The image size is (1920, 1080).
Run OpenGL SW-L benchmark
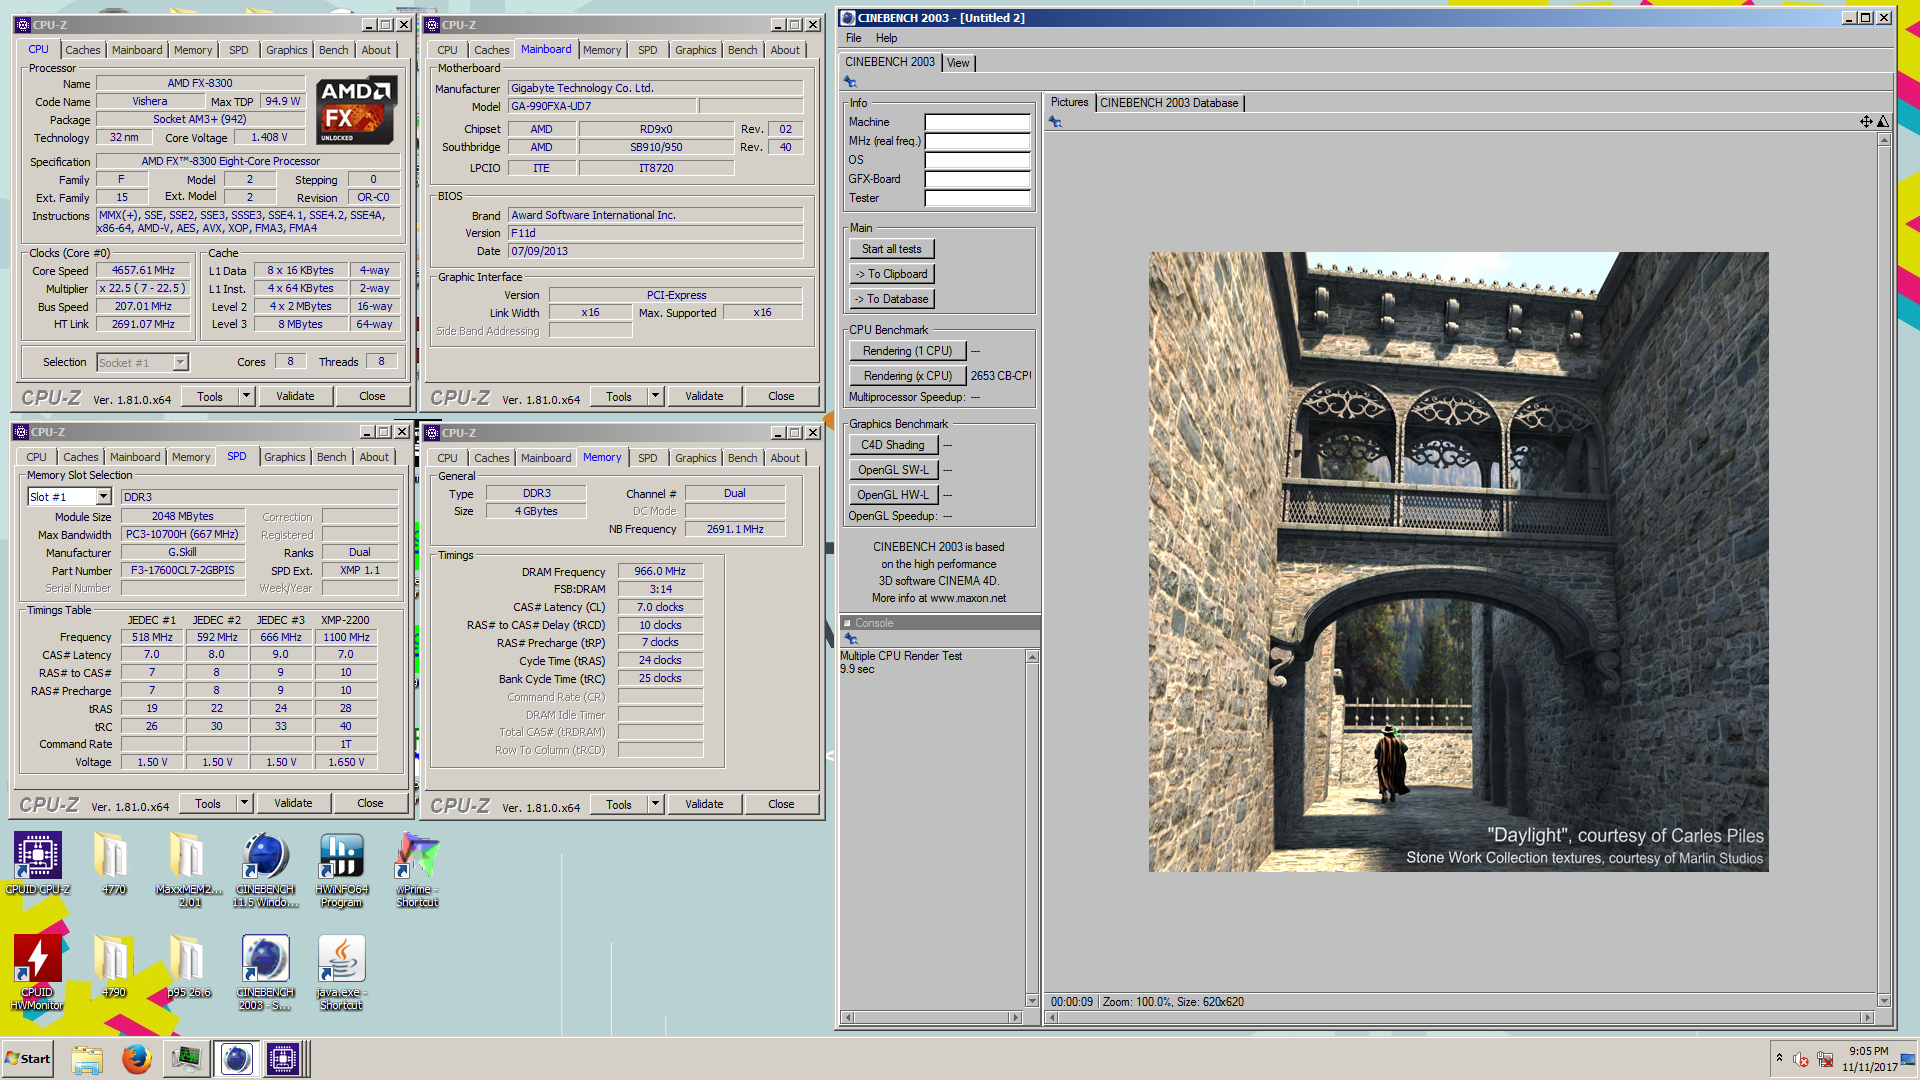(x=893, y=470)
